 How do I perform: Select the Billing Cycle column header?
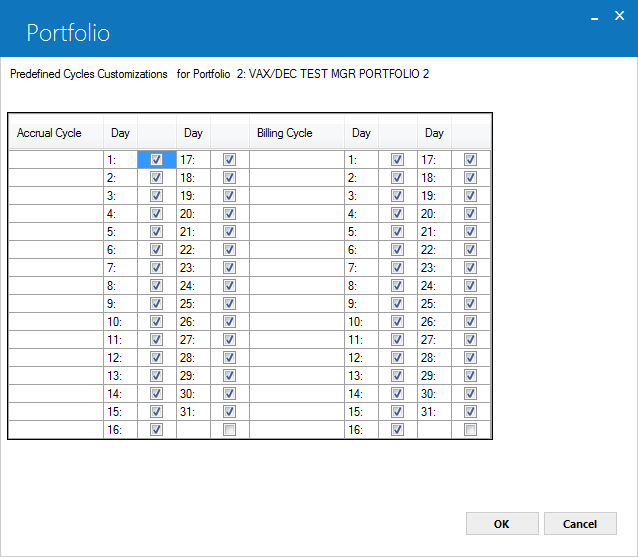click(x=297, y=133)
